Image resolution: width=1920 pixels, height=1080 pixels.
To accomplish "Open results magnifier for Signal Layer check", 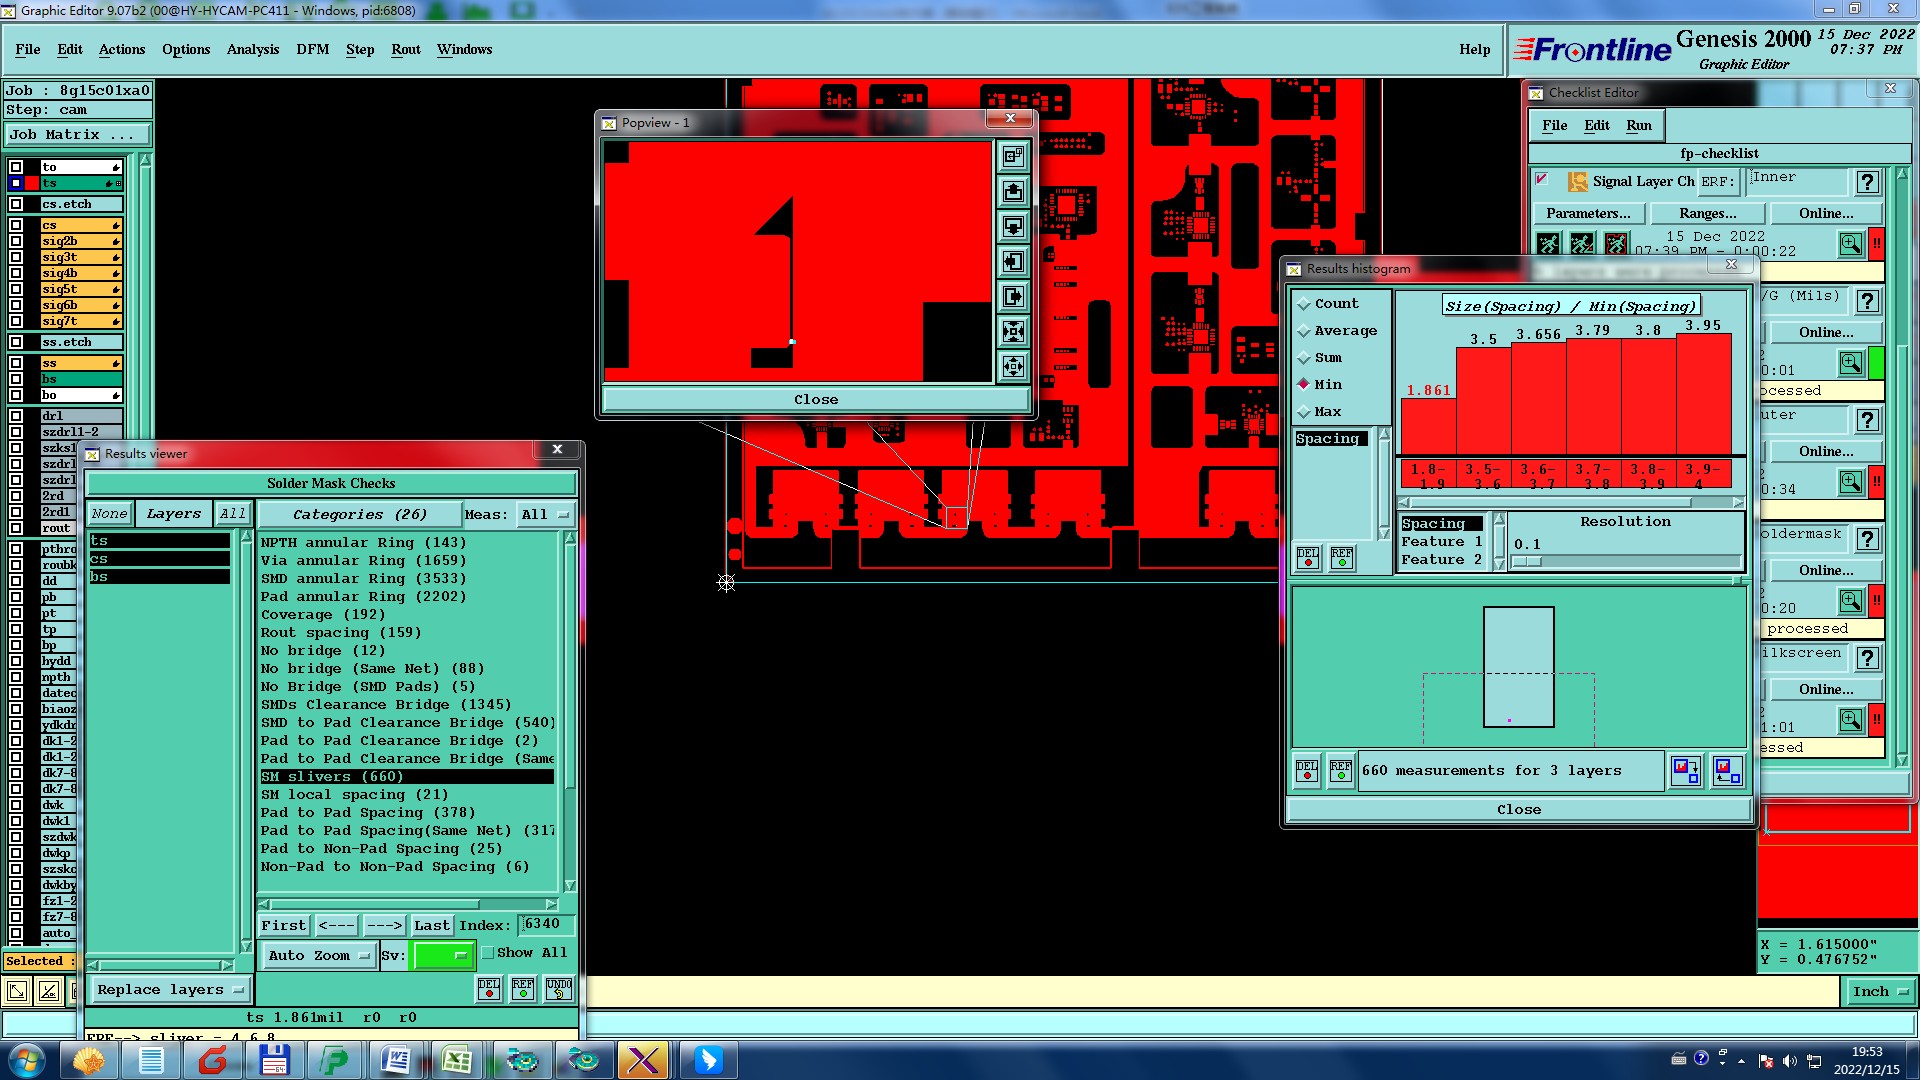I will pos(1850,244).
